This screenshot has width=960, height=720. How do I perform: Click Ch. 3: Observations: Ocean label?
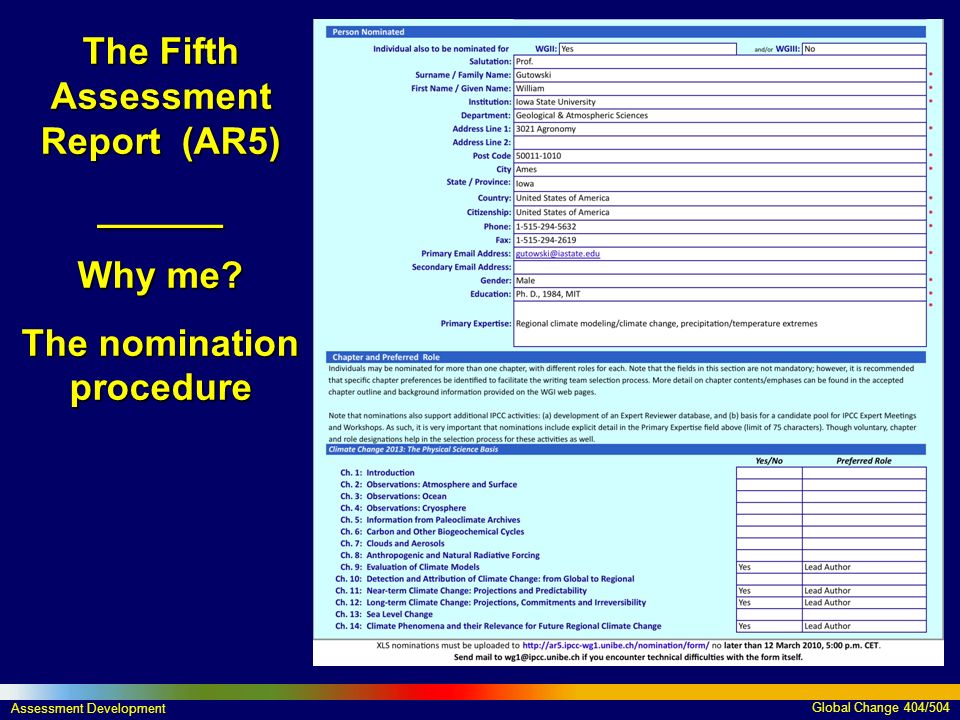tap(393, 497)
